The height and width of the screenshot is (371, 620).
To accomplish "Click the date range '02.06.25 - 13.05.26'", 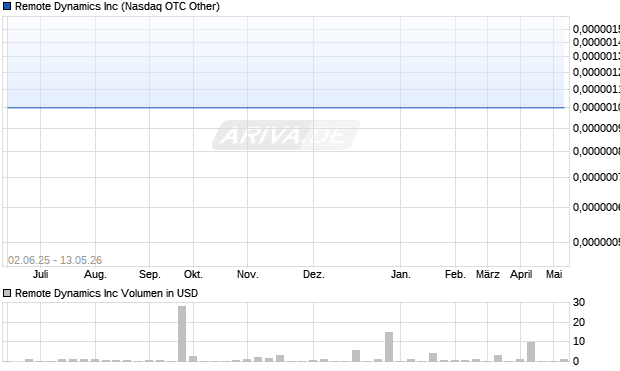I will tap(55, 260).
